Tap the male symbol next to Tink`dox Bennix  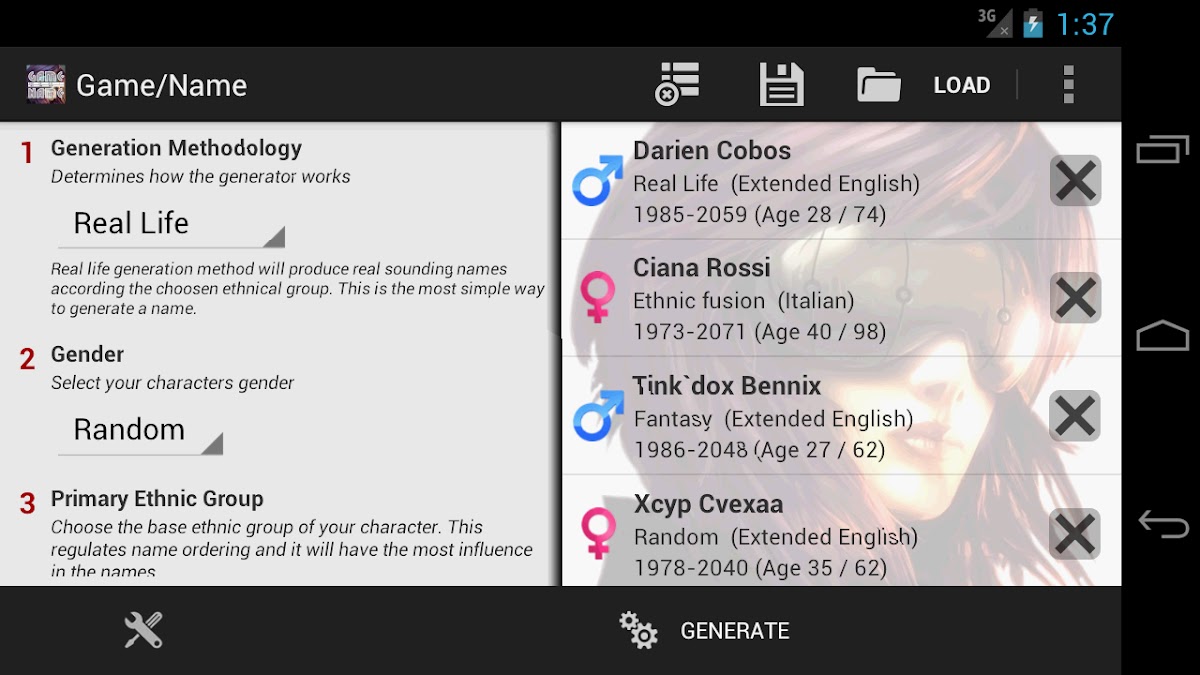pyautogui.click(x=597, y=416)
